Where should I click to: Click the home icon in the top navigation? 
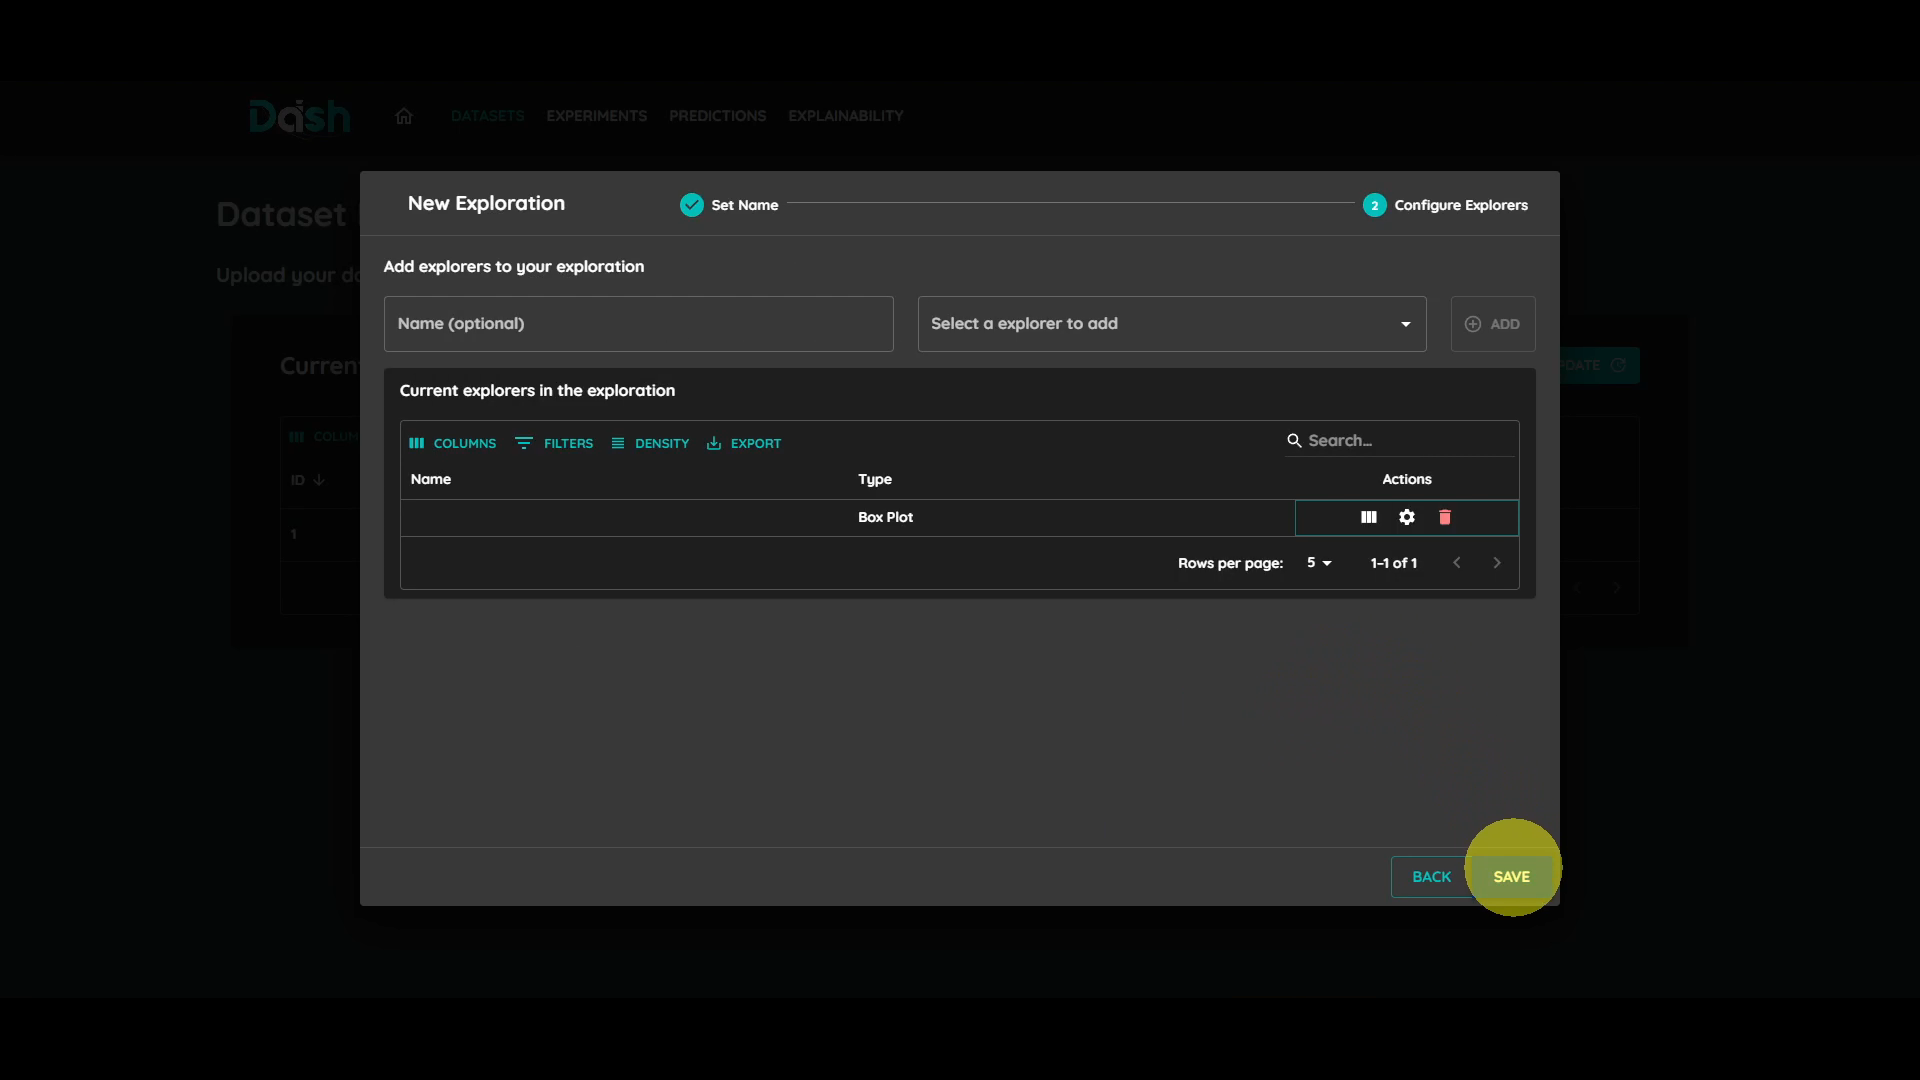pos(404,116)
